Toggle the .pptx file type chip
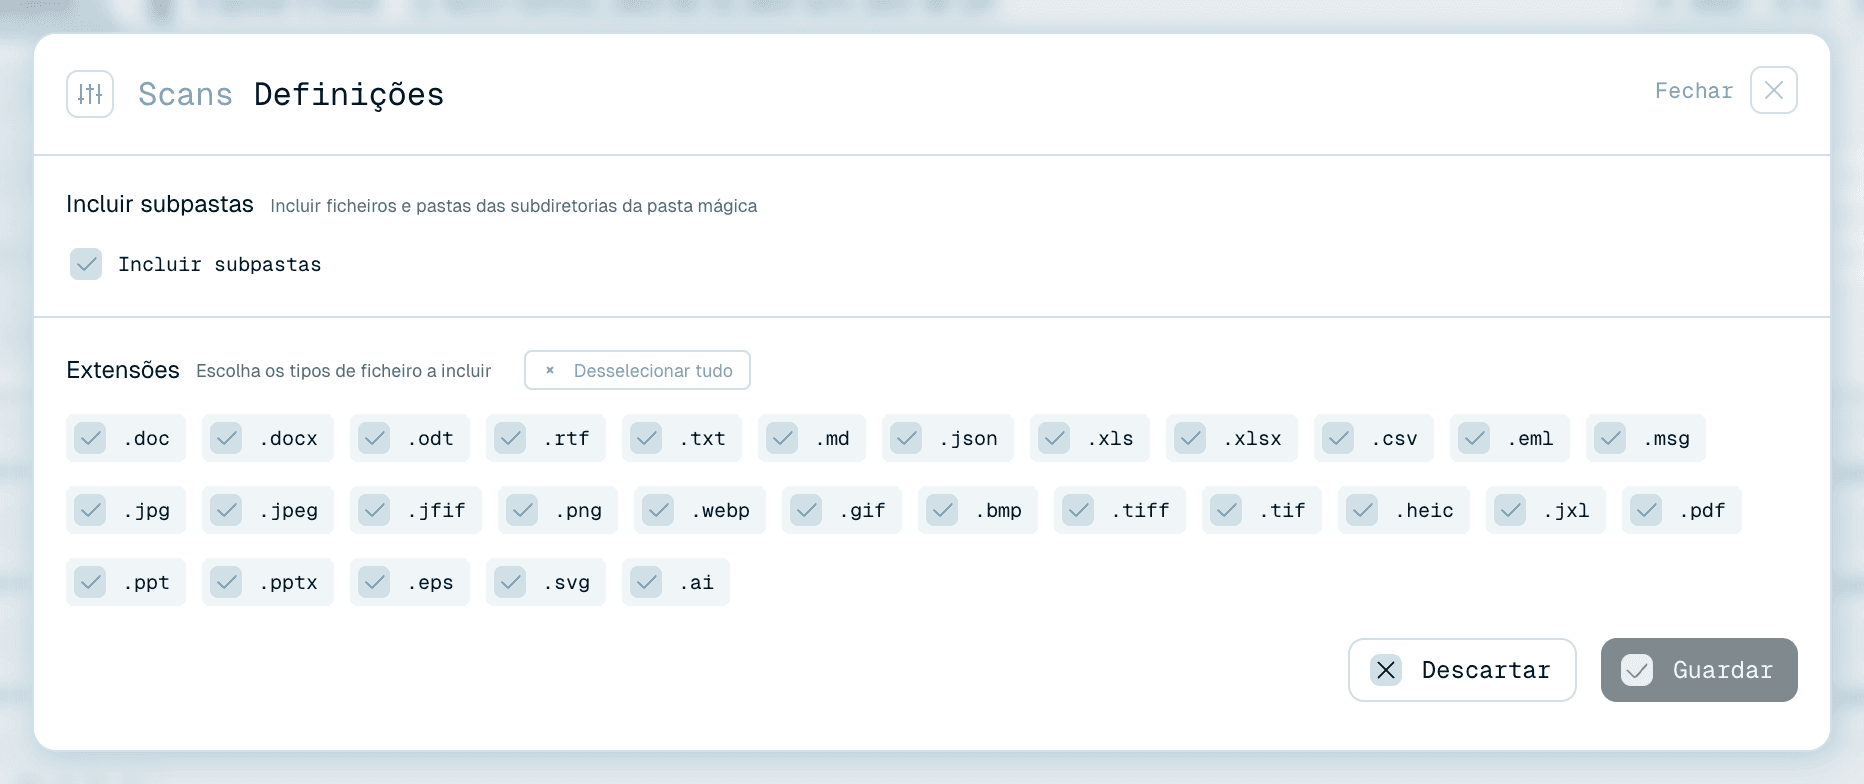This screenshot has height=784, width=1864. (267, 582)
